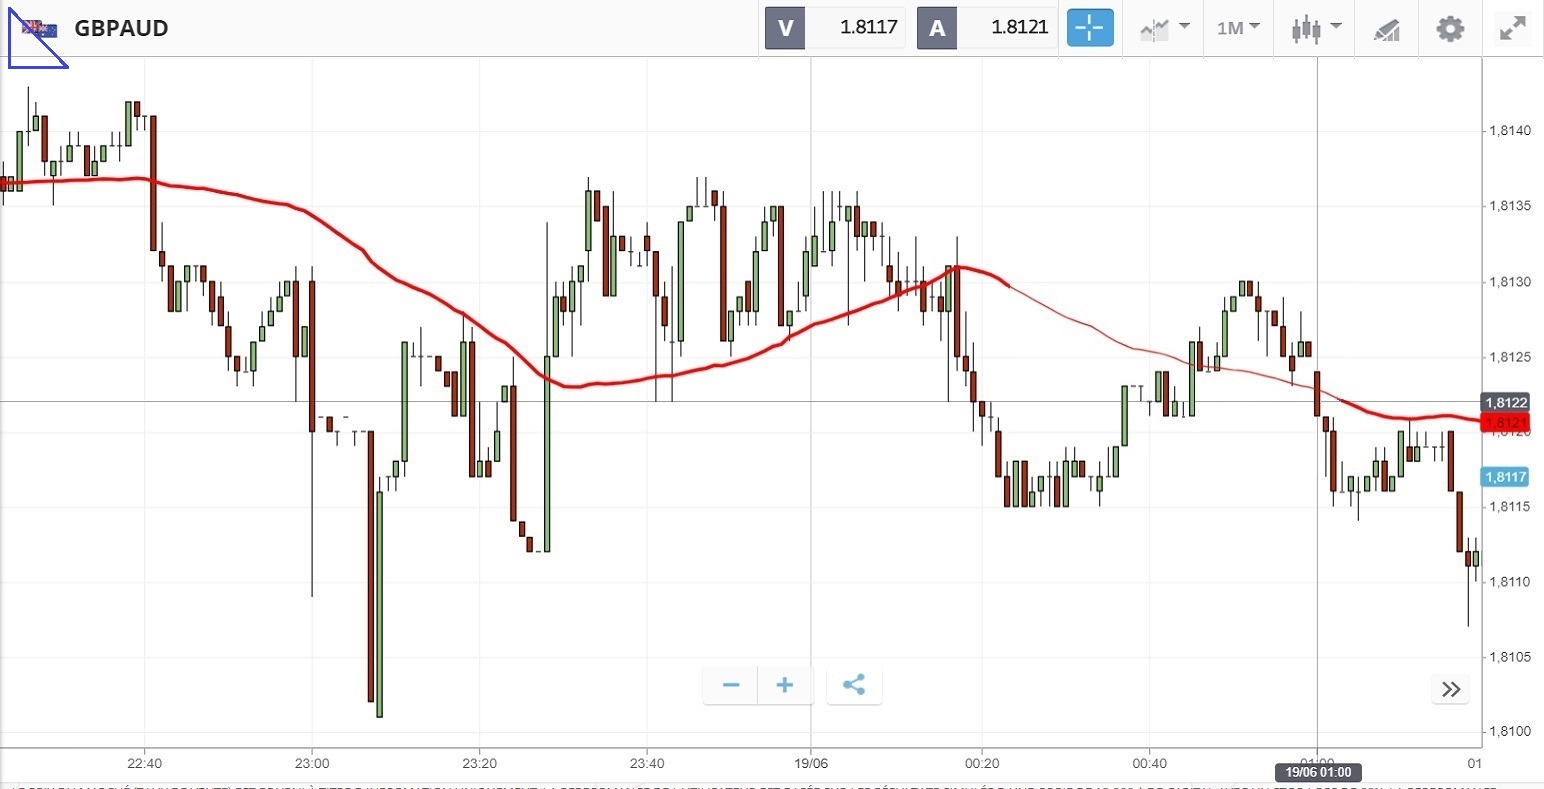Viewport: 1544px width, 789px height.
Task: Click the share chart icon
Action: [854, 685]
